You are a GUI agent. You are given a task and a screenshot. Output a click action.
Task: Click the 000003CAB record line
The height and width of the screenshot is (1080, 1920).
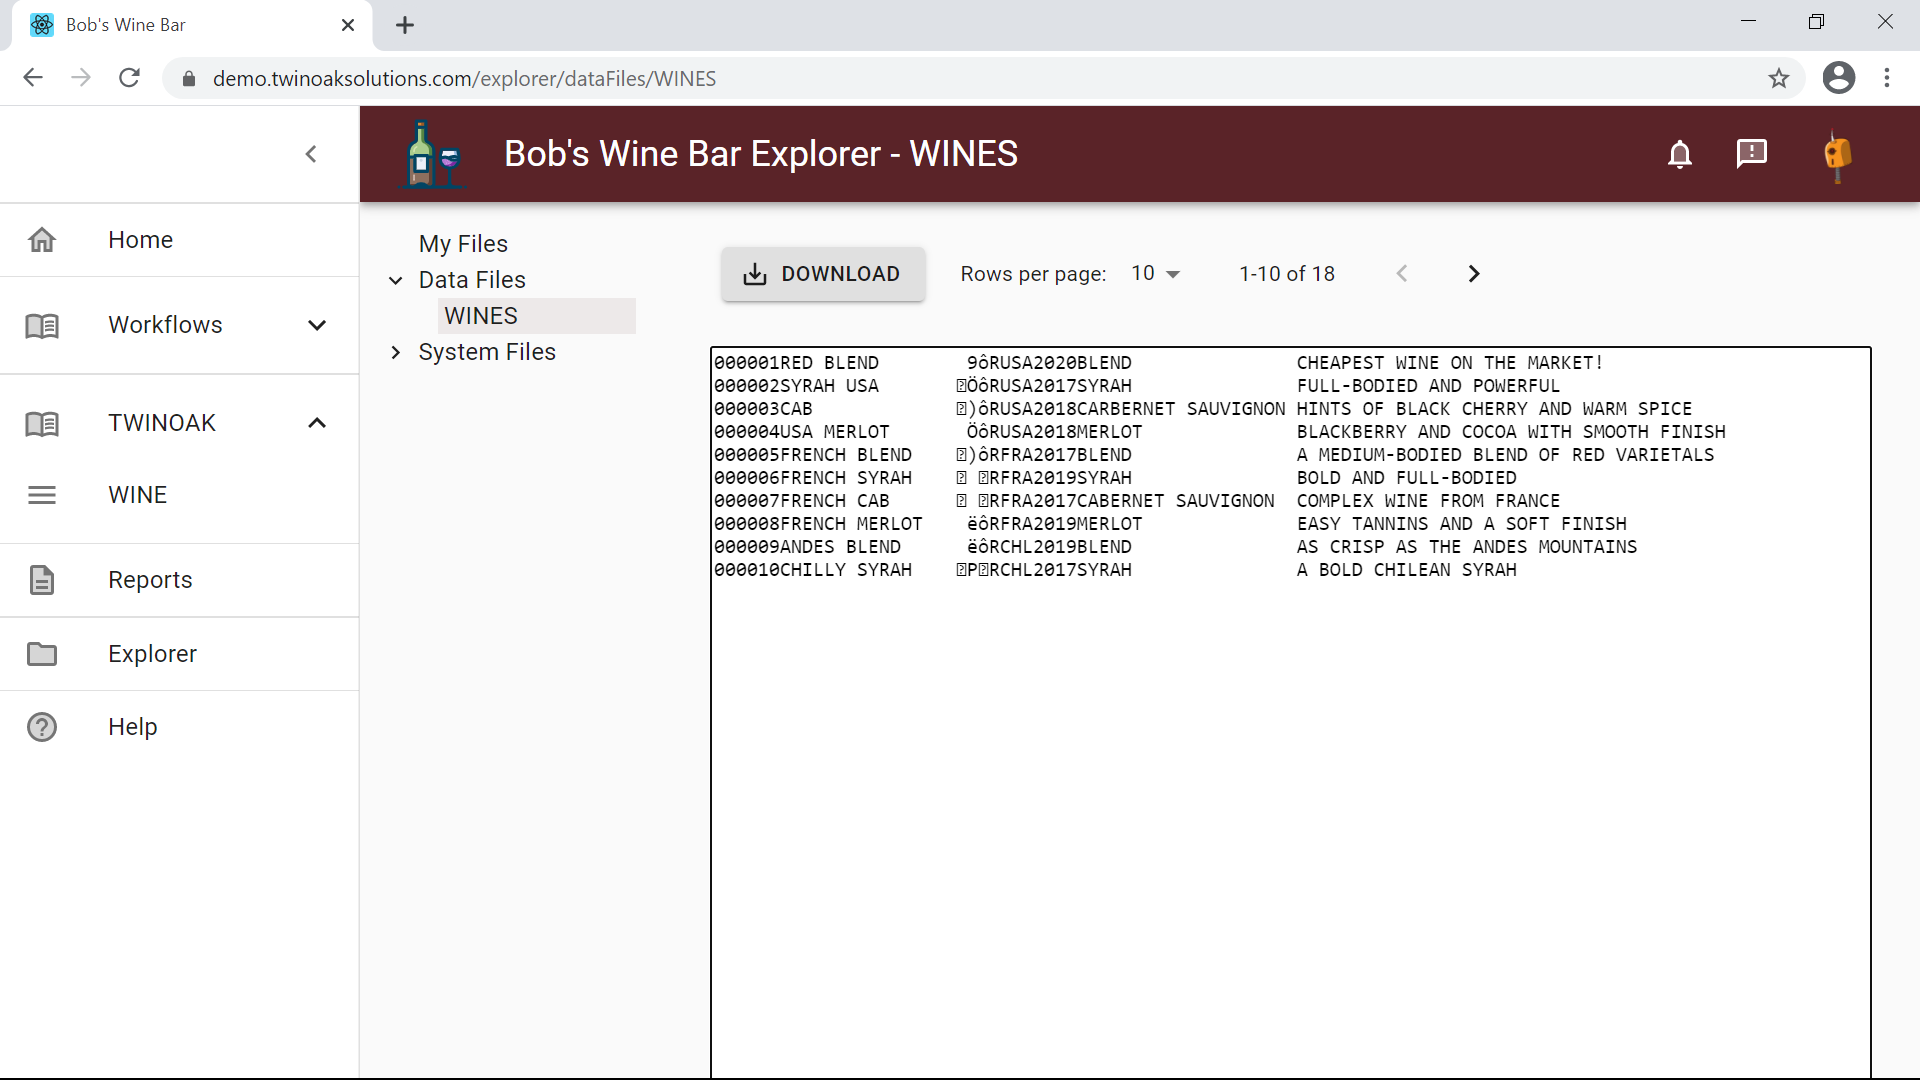coord(1203,409)
